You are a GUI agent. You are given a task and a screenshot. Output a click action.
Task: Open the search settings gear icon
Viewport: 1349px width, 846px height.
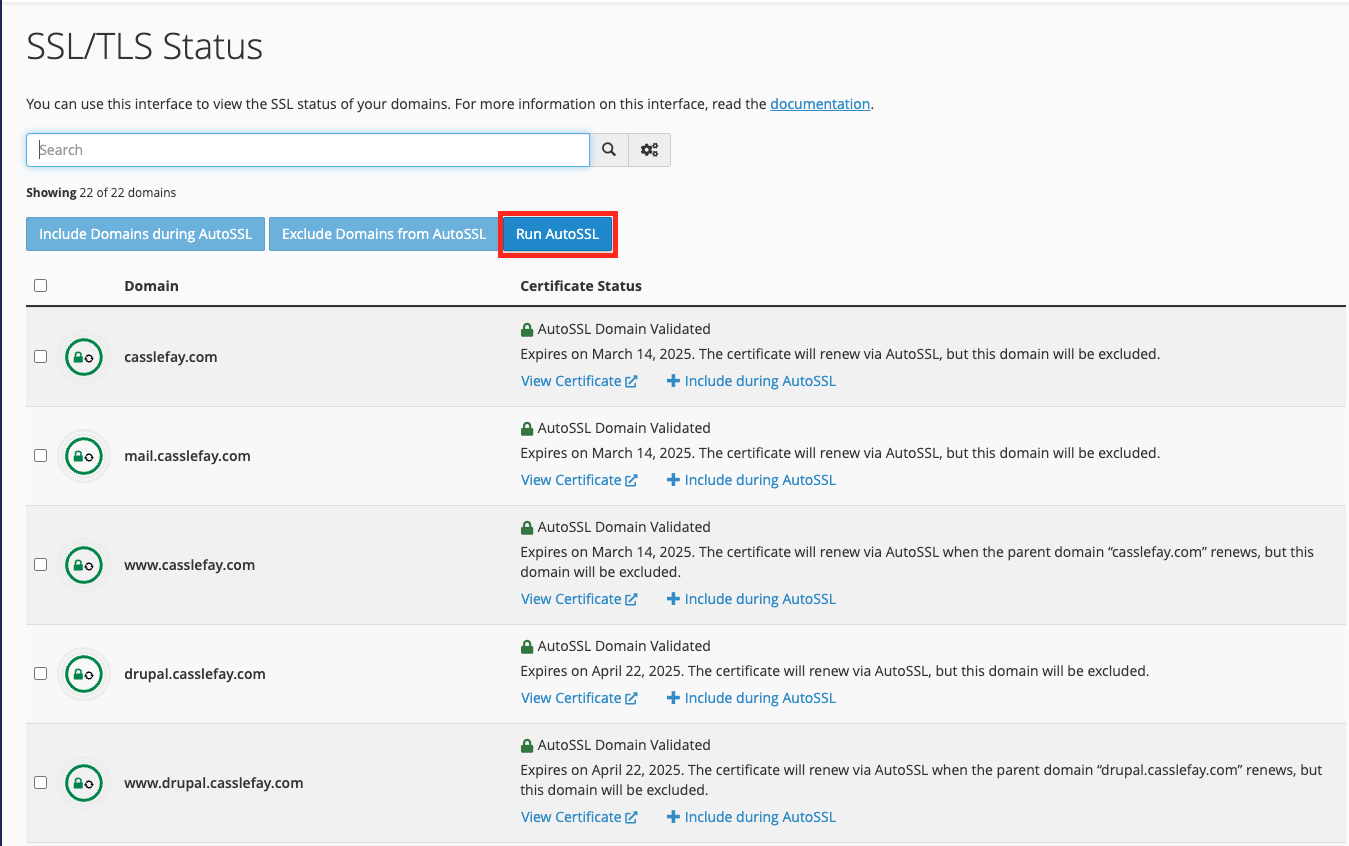(650, 150)
